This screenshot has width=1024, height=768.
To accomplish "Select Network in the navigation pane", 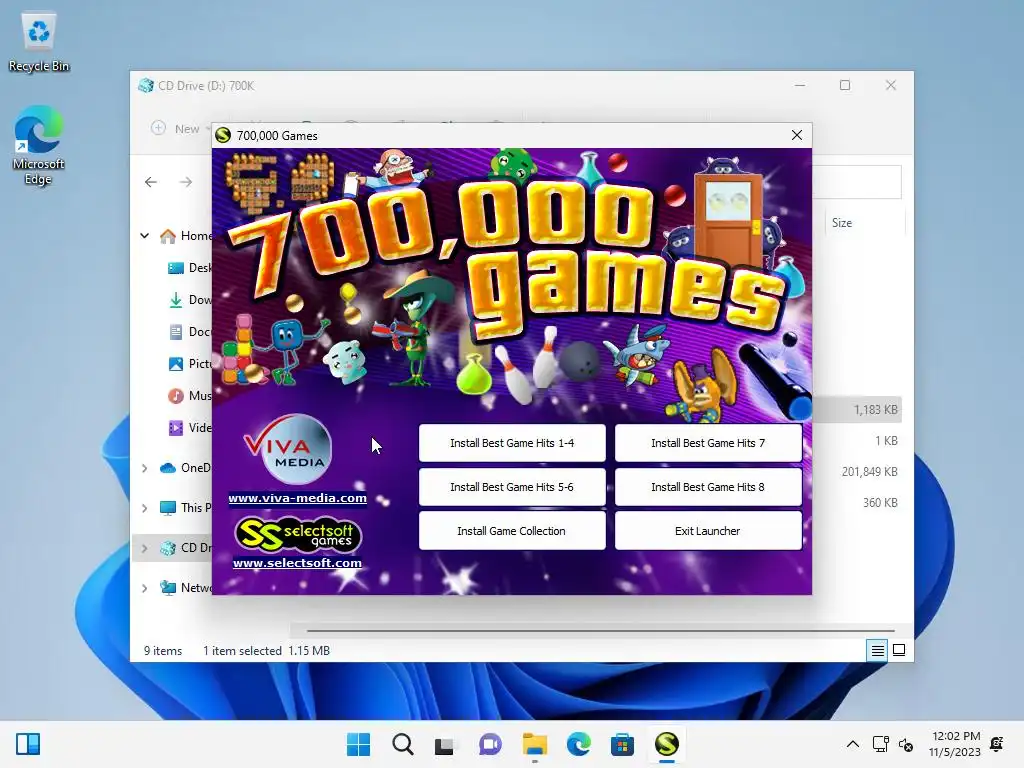I will click(x=185, y=588).
